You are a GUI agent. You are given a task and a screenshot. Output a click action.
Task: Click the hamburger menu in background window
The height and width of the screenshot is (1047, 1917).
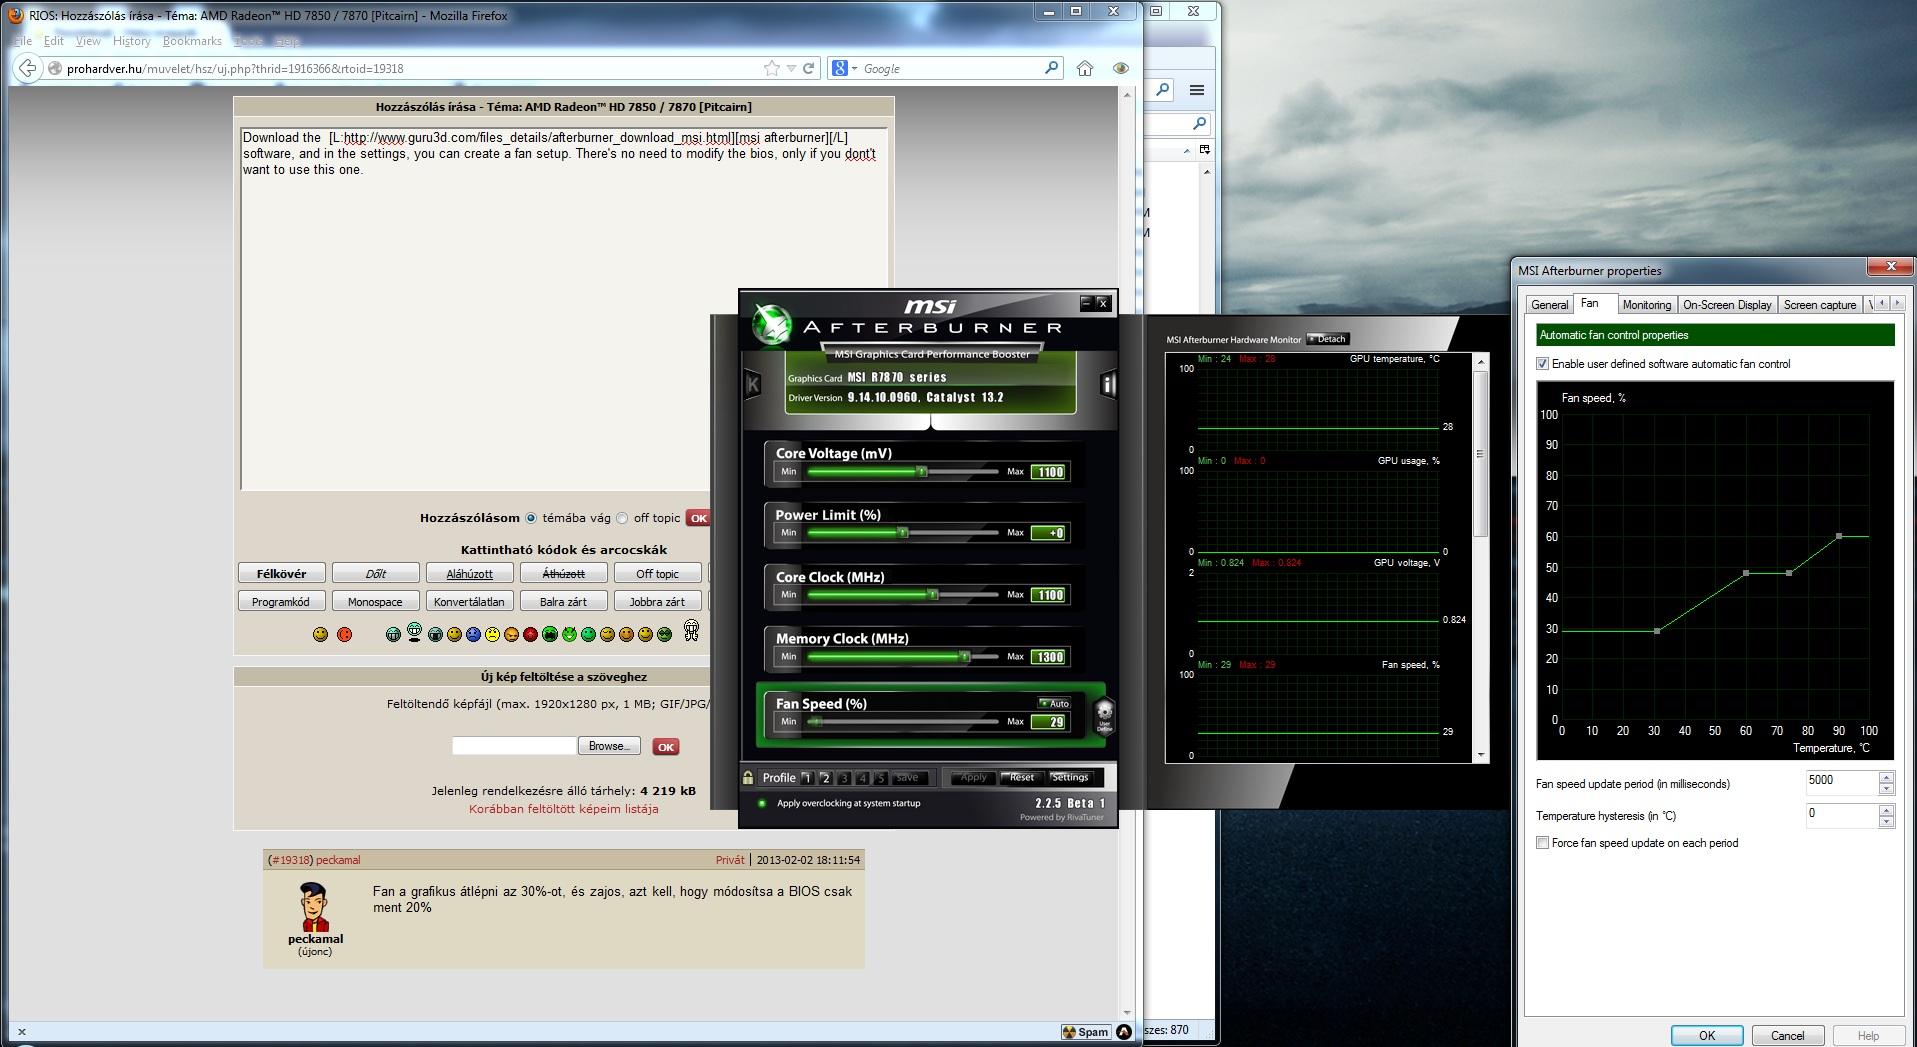click(x=1196, y=90)
